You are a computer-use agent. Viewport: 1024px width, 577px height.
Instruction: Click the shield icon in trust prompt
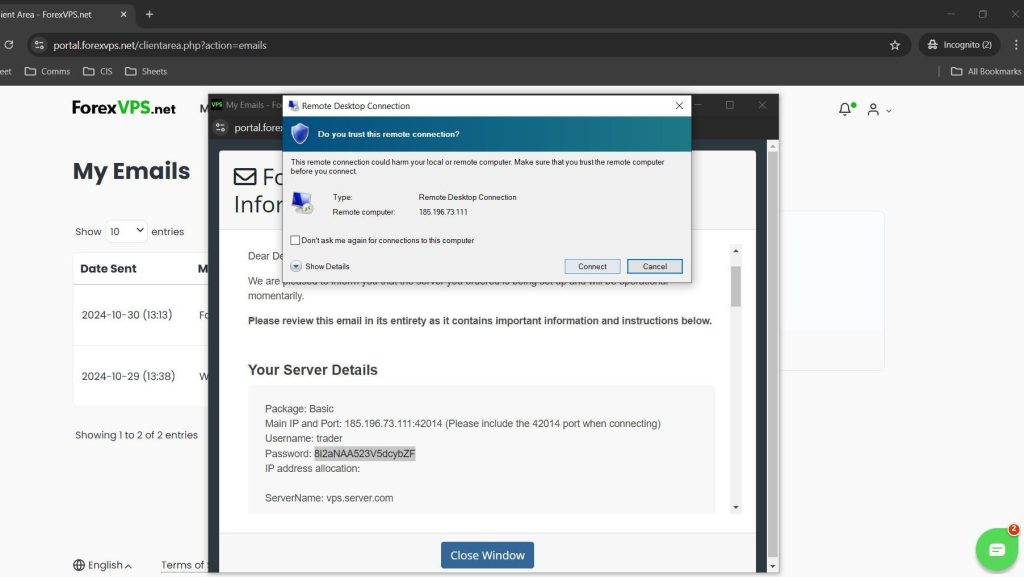(300, 133)
